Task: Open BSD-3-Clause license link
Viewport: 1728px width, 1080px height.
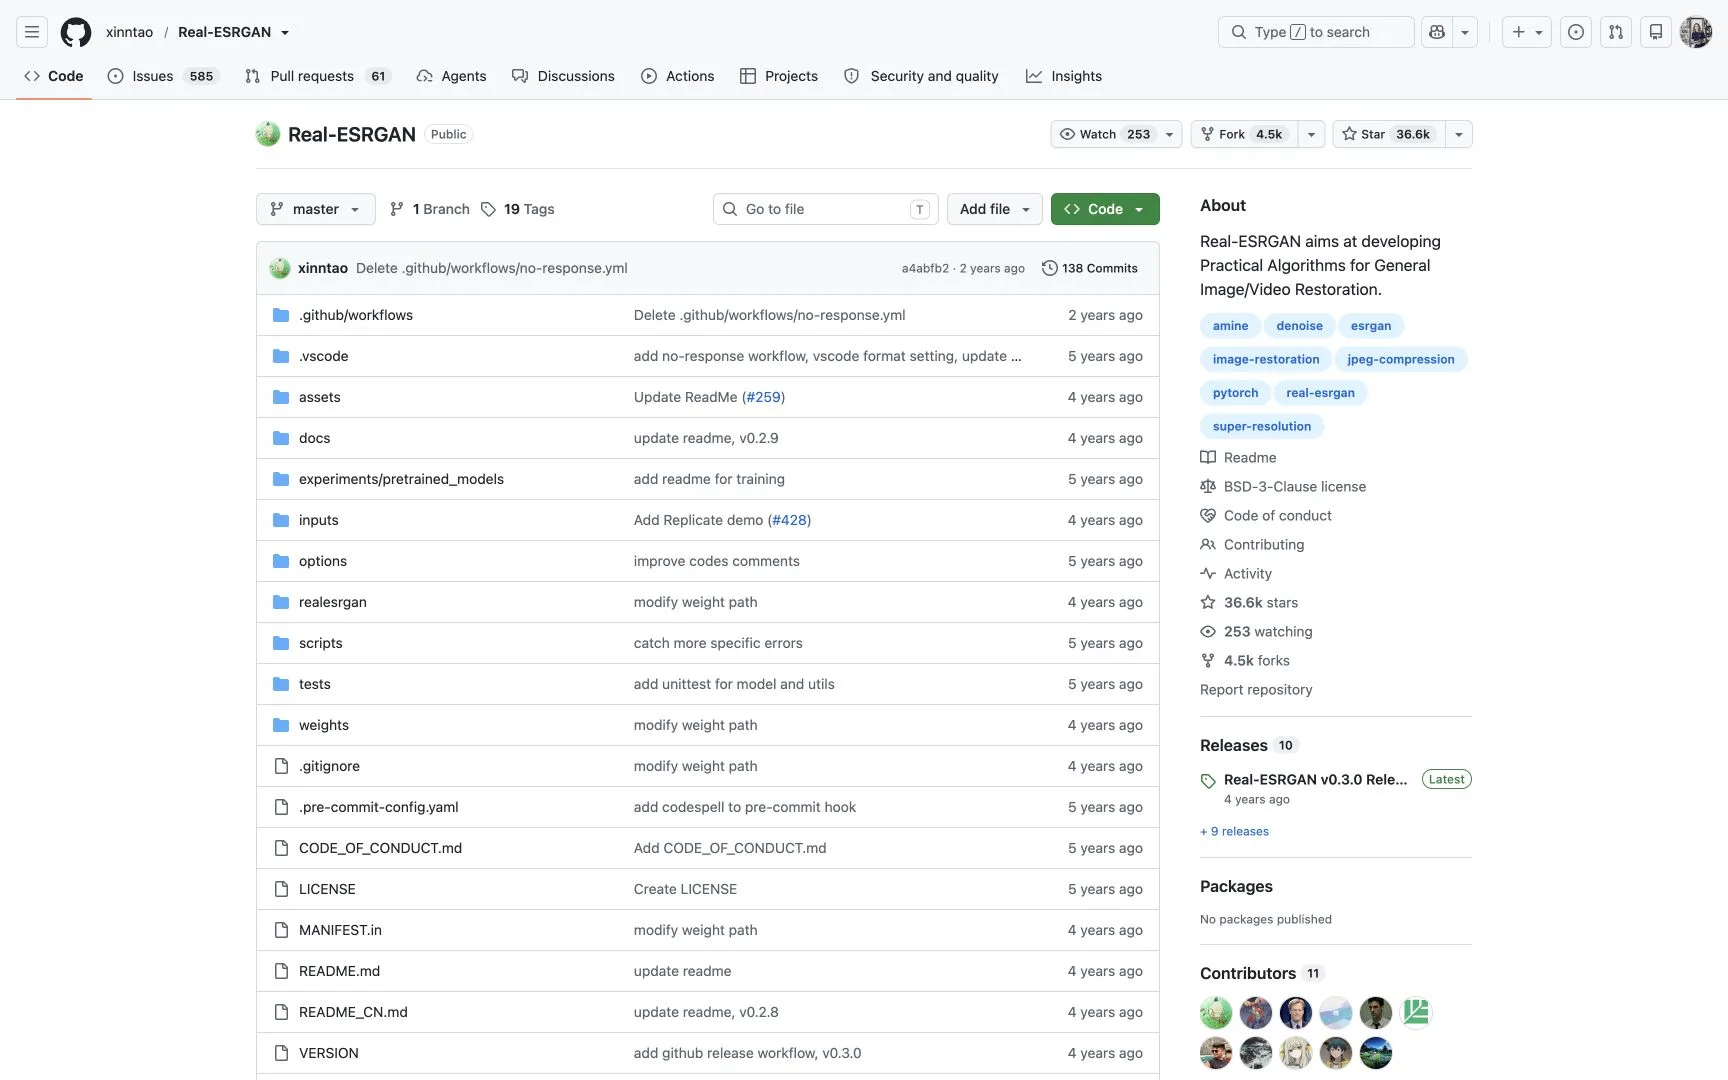Action: pos(1283,486)
